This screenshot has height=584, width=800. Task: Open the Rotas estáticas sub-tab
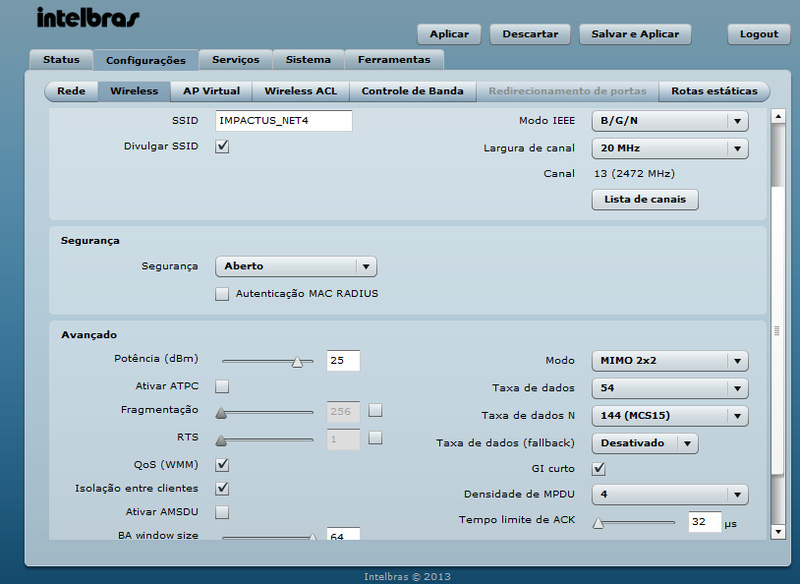point(714,91)
